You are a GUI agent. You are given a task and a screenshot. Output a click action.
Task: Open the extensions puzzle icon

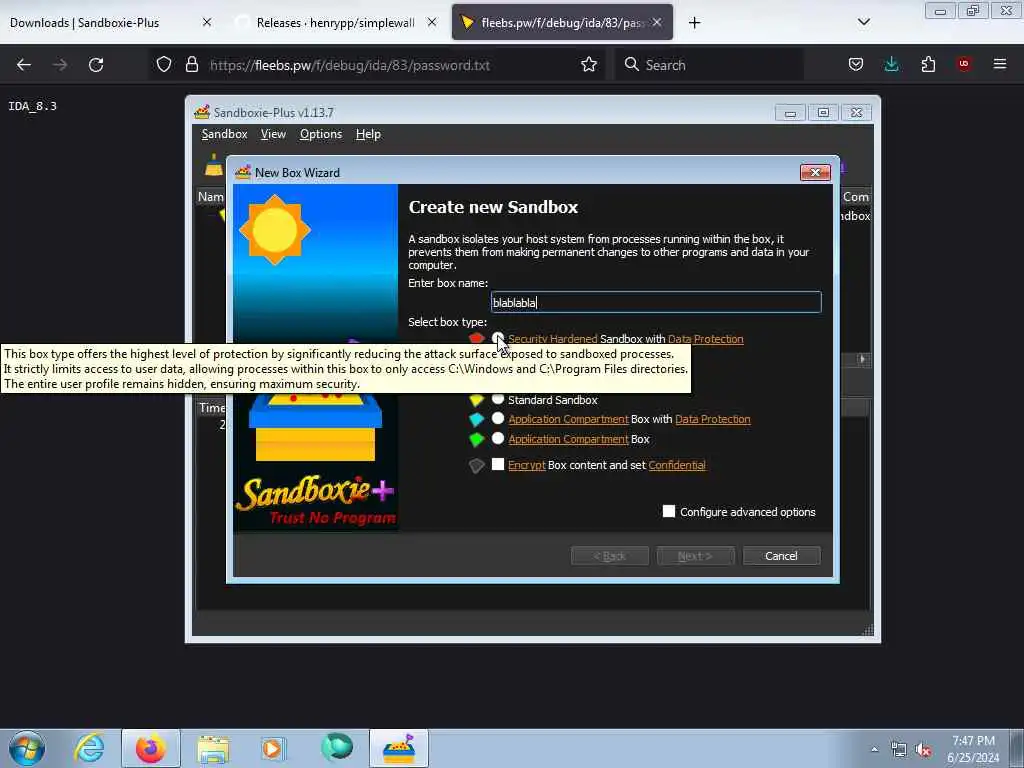coord(928,65)
